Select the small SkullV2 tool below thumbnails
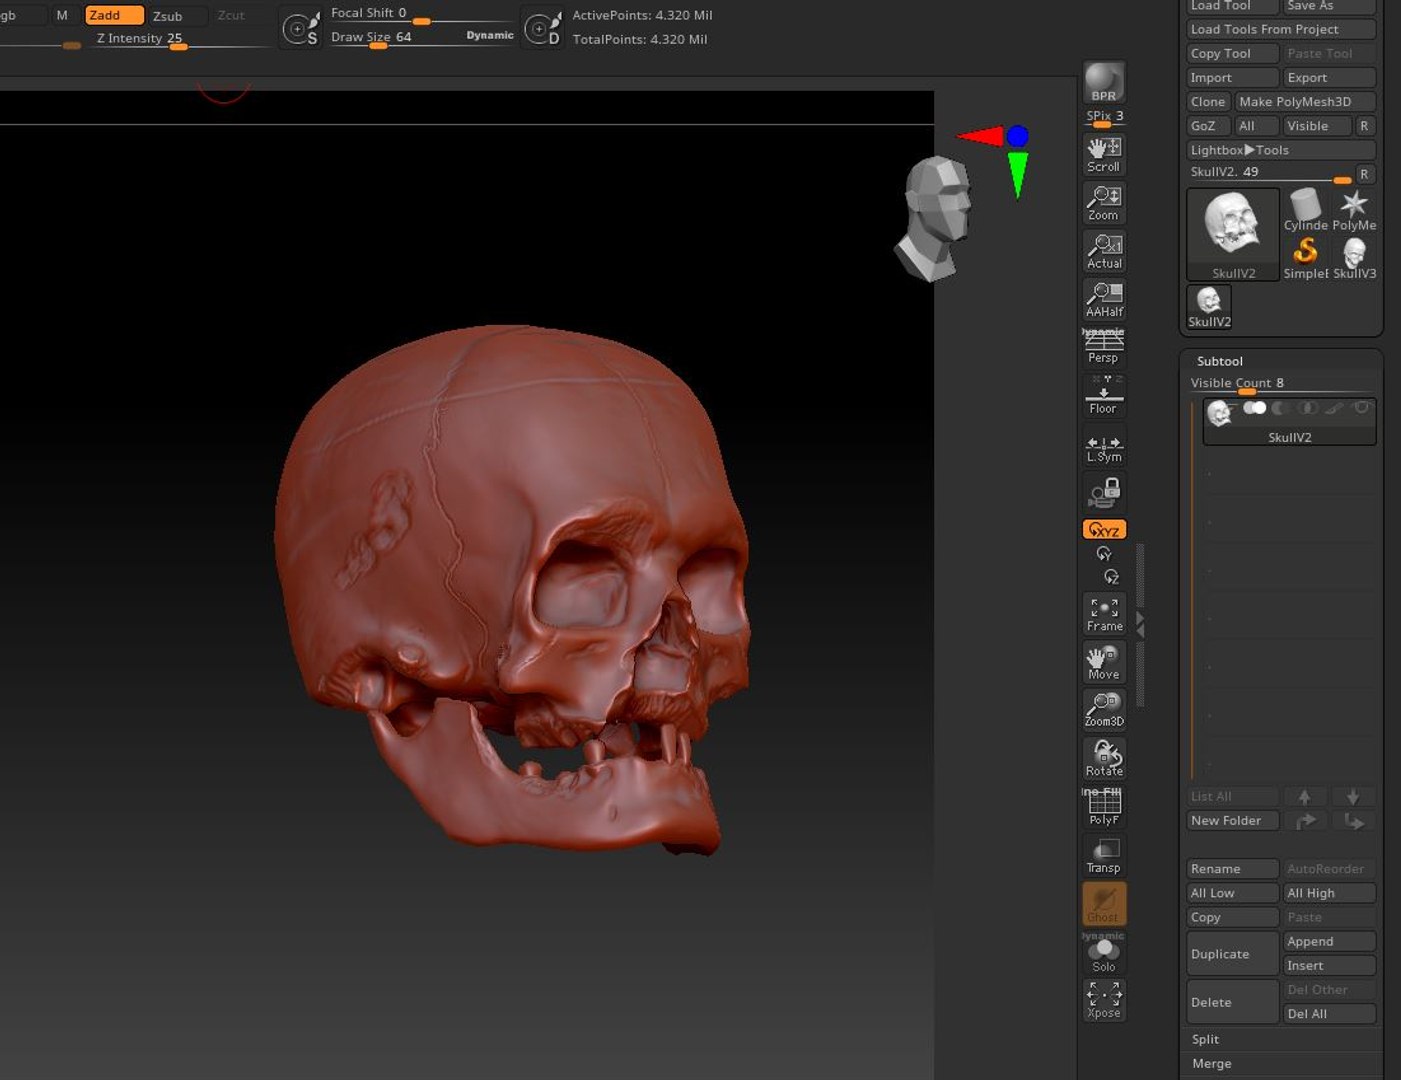Viewport: 1401px width, 1080px height. tap(1209, 306)
